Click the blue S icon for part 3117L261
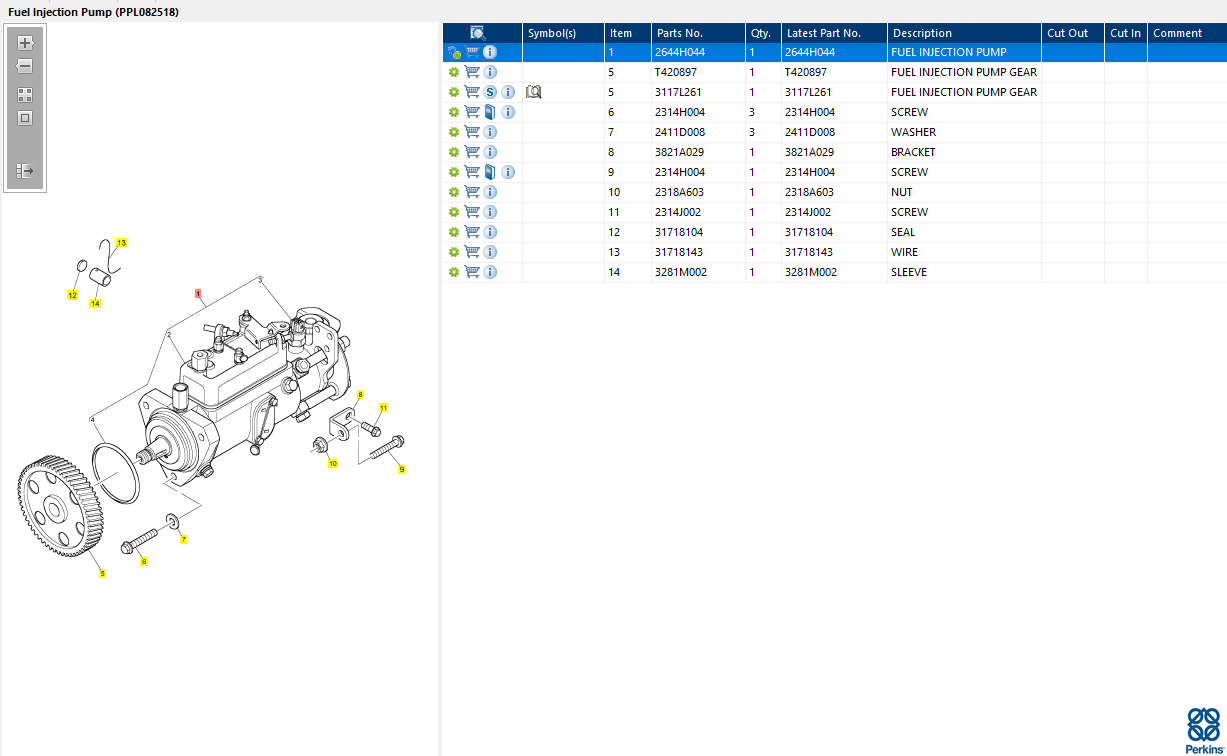Viewport: 1227px width, 756px height. [x=490, y=92]
